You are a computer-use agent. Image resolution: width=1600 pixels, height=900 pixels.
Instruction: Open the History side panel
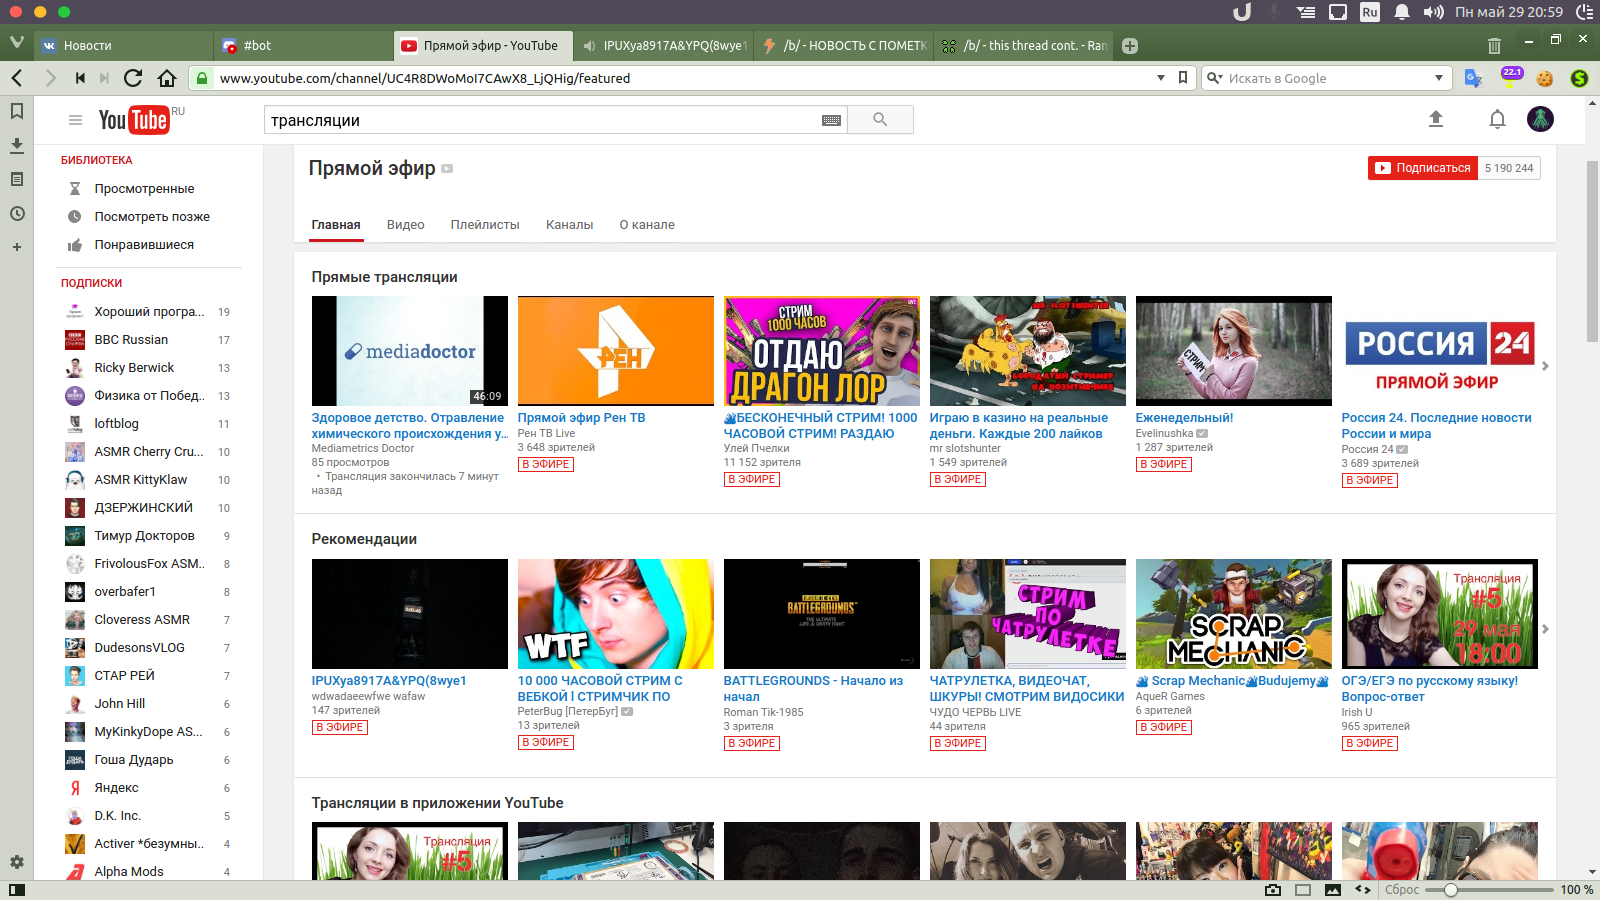tap(17, 213)
